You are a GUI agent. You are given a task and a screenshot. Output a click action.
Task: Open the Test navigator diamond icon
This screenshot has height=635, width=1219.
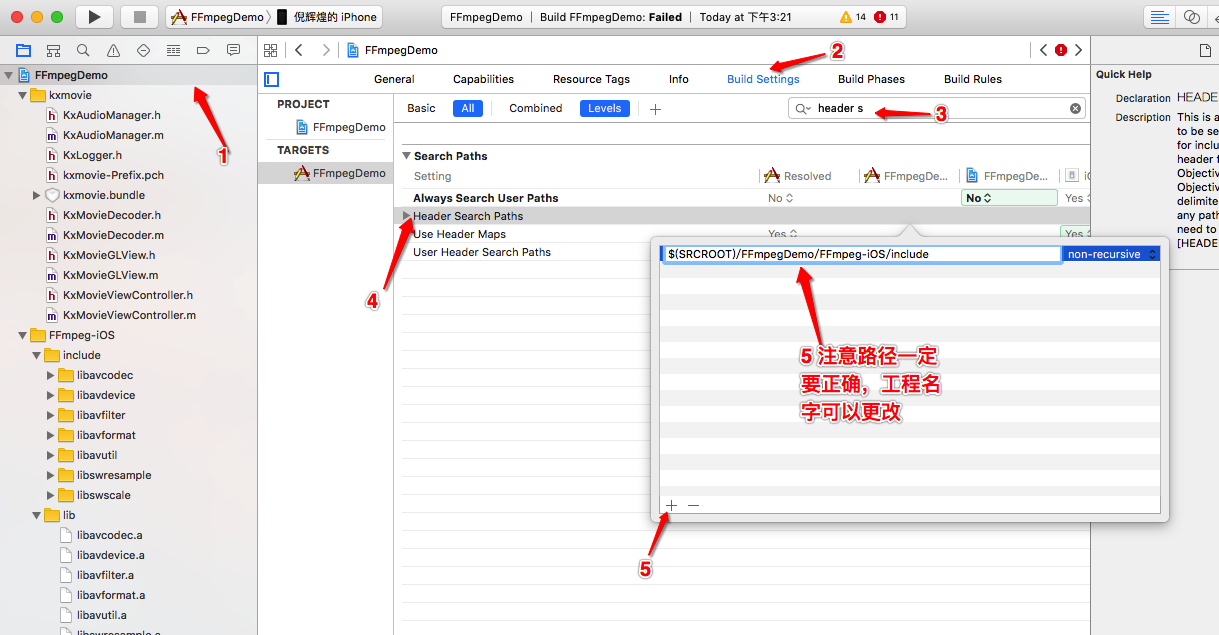coord(143,50)
